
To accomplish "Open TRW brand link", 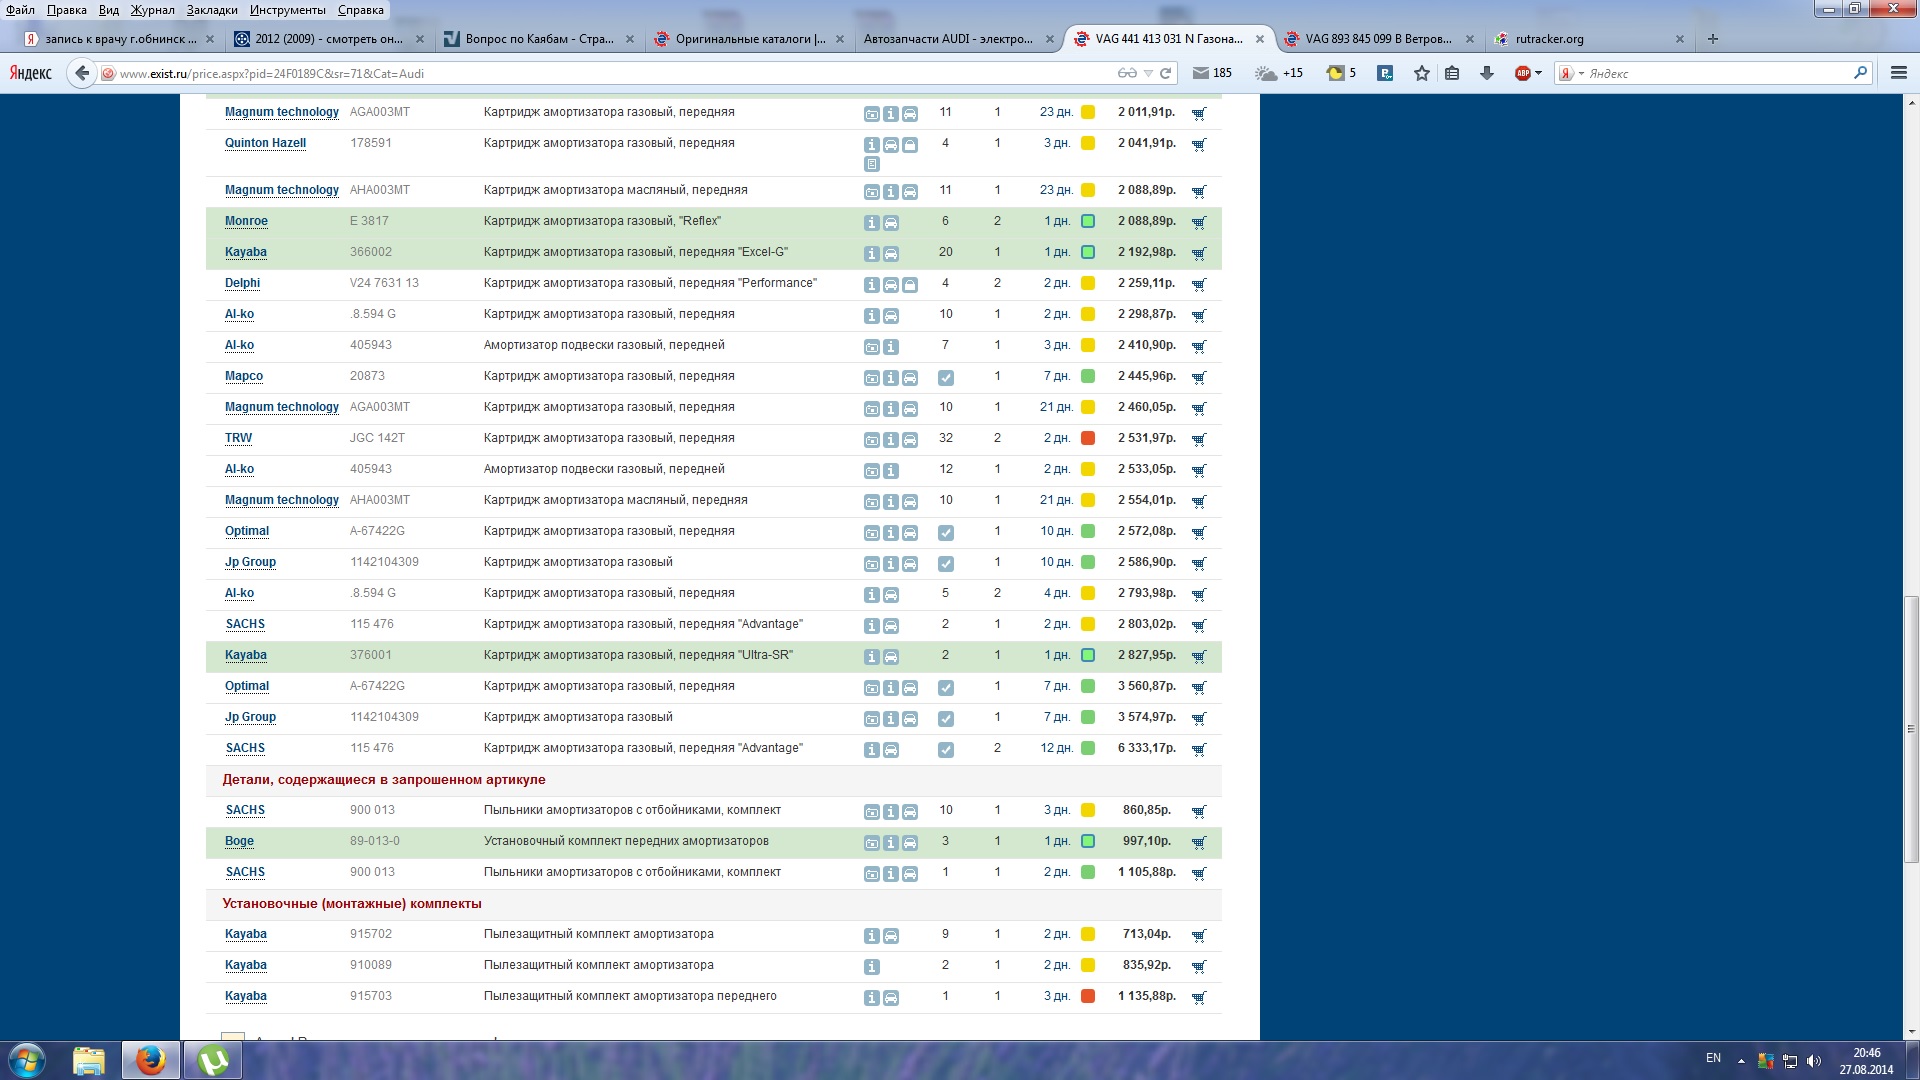I will point(238,438).
